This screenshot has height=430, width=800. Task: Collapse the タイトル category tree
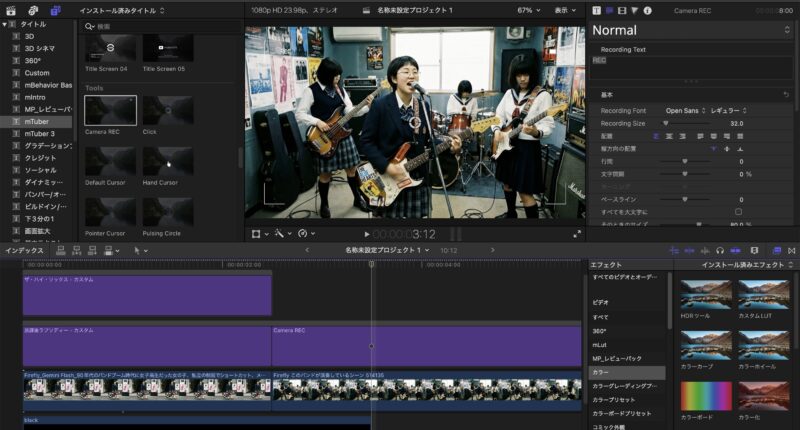point(5,24)
